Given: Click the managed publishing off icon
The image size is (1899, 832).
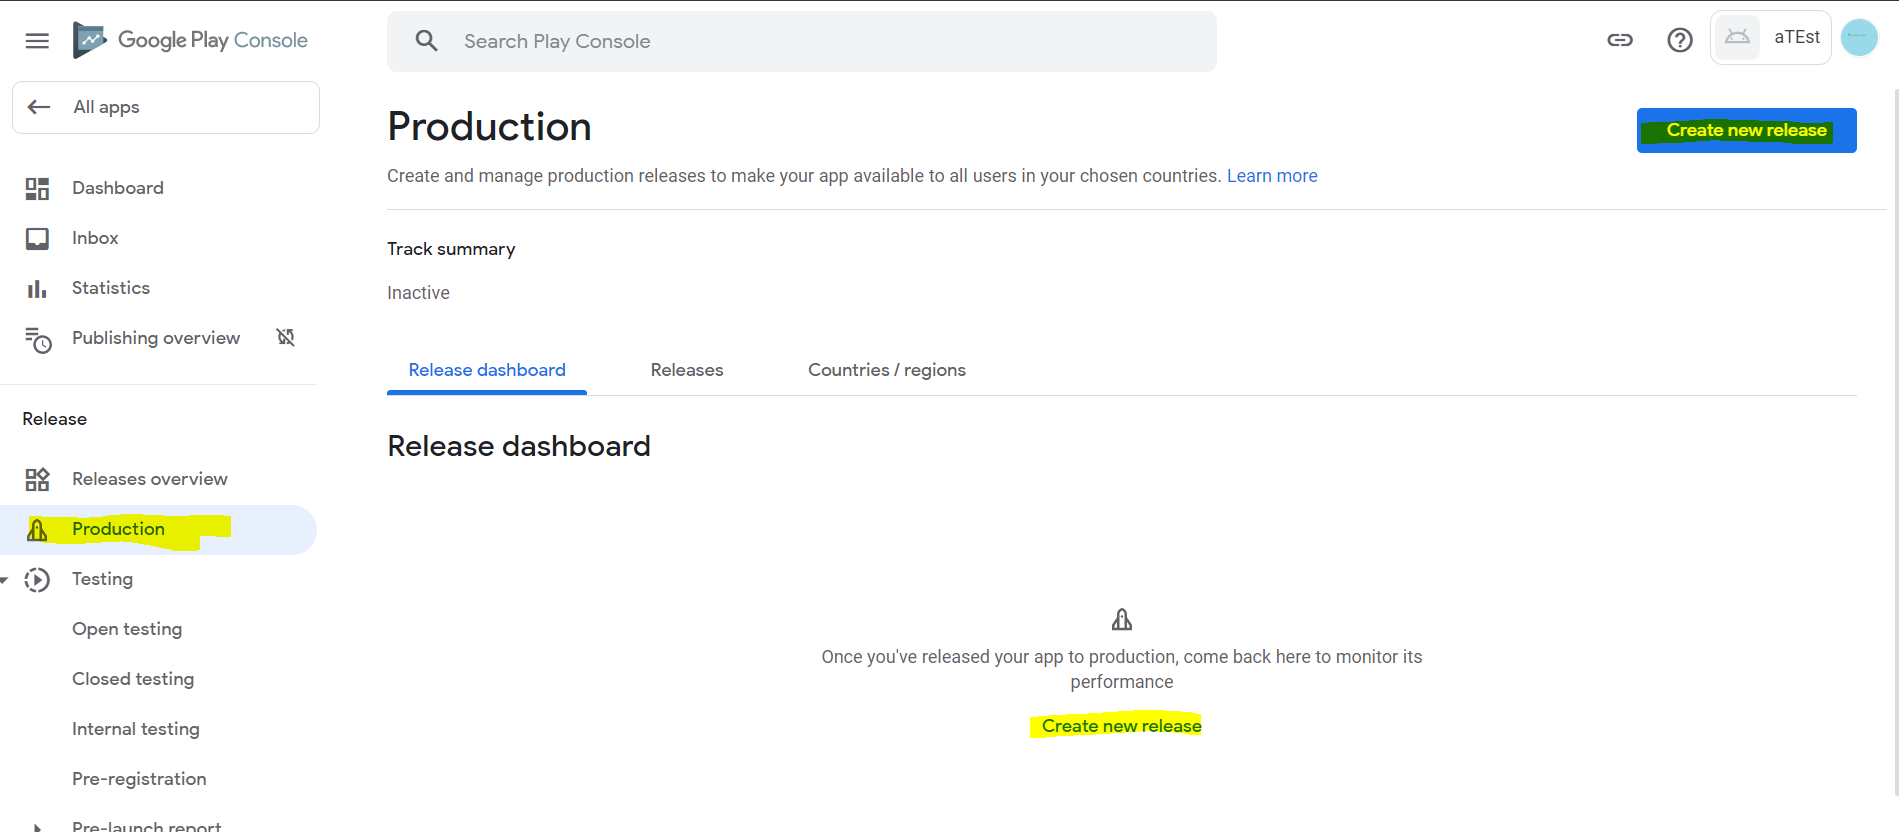Looking at the screenshot, I should coord(286,337).
